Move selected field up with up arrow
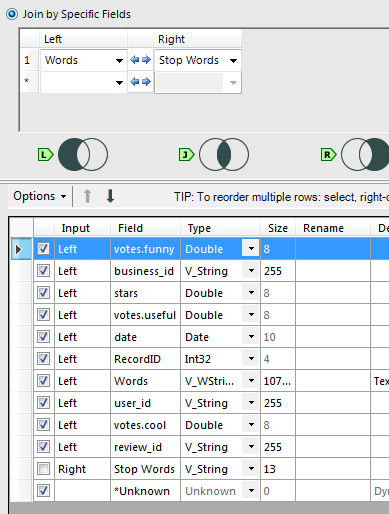This screenshot has height=514, width=389. pos(87,196)
